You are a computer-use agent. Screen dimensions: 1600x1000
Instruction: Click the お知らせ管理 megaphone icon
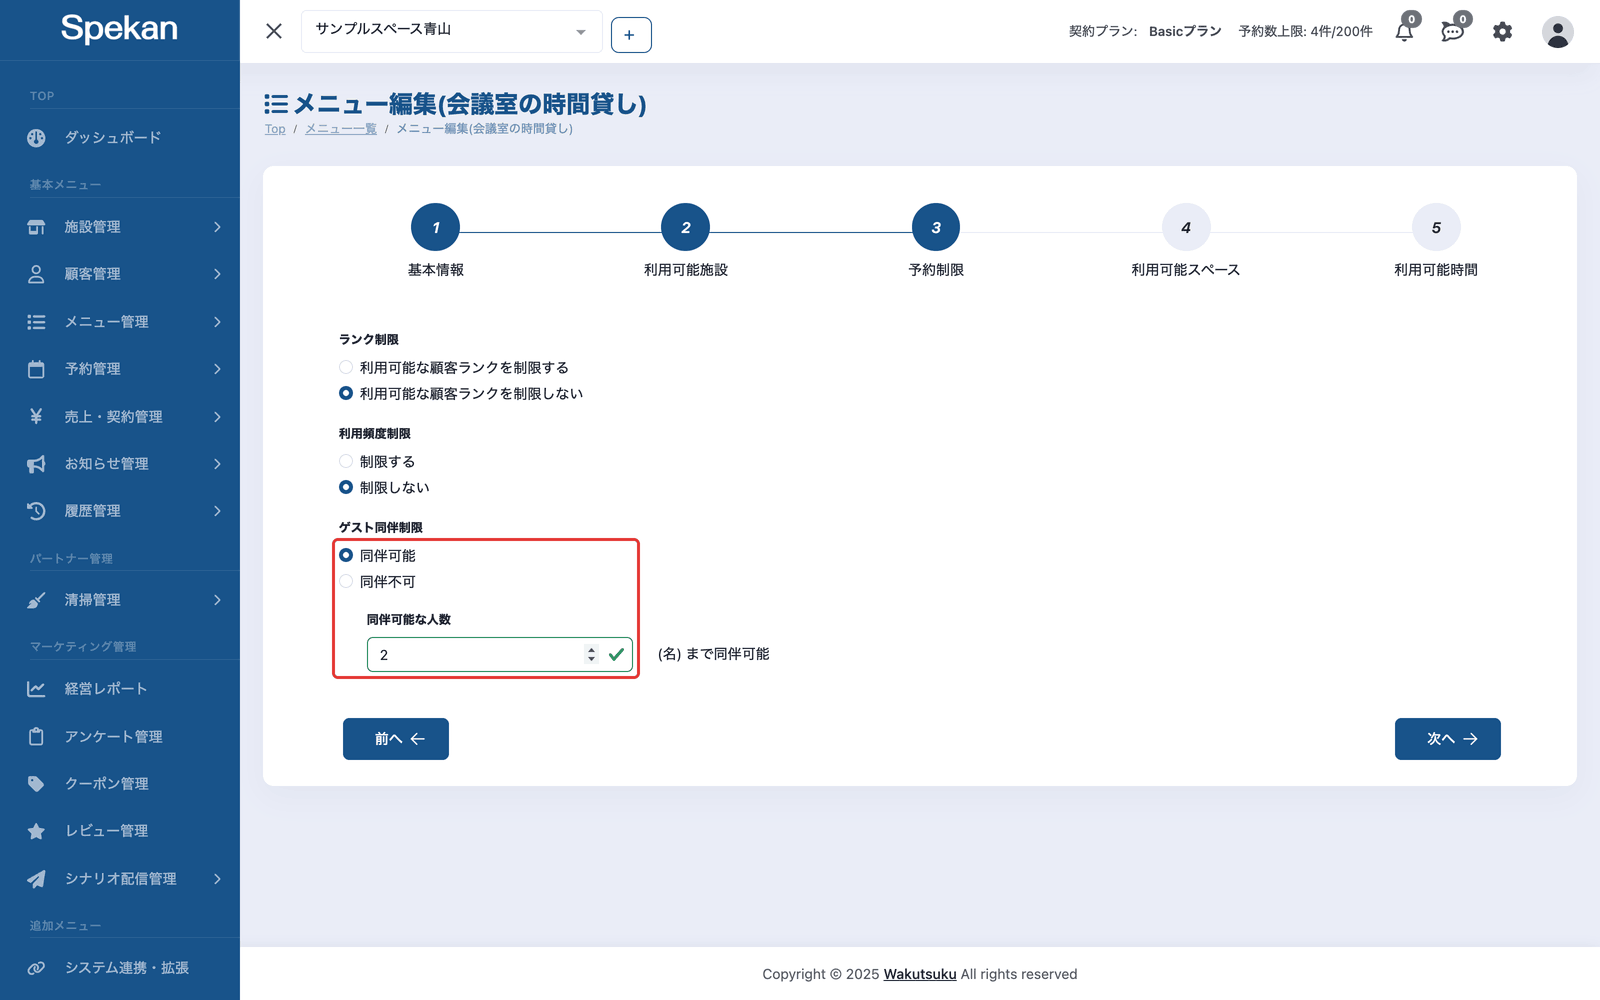pyautogui.click(x=36, y=464)
